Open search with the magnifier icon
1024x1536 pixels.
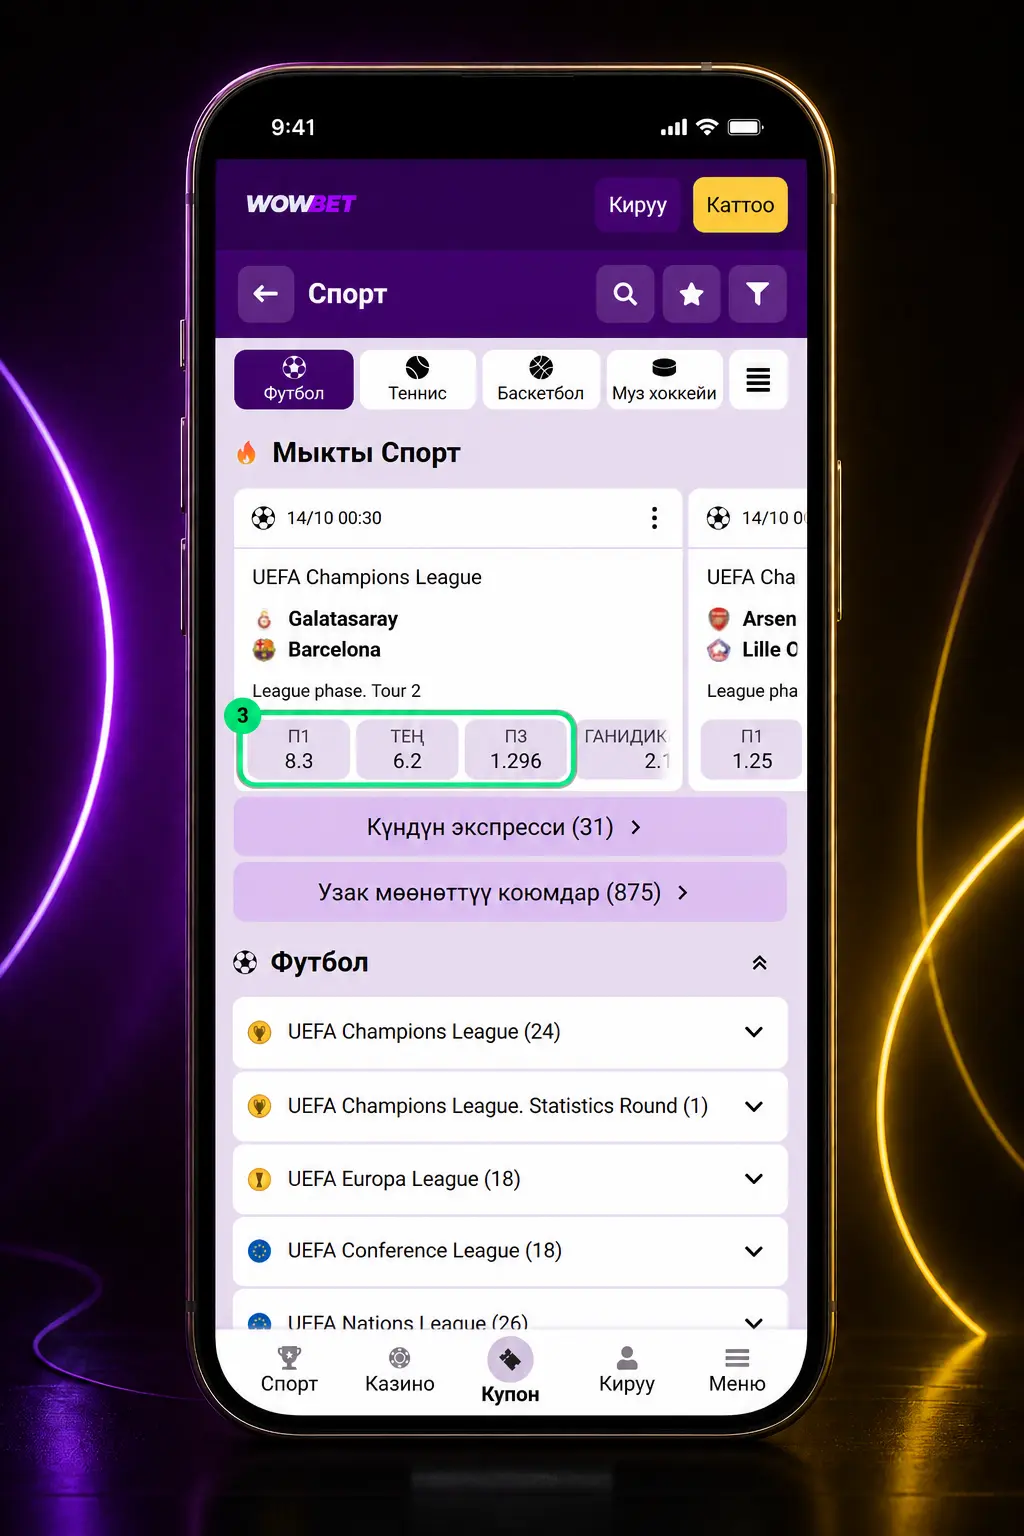tap(625, 294)
